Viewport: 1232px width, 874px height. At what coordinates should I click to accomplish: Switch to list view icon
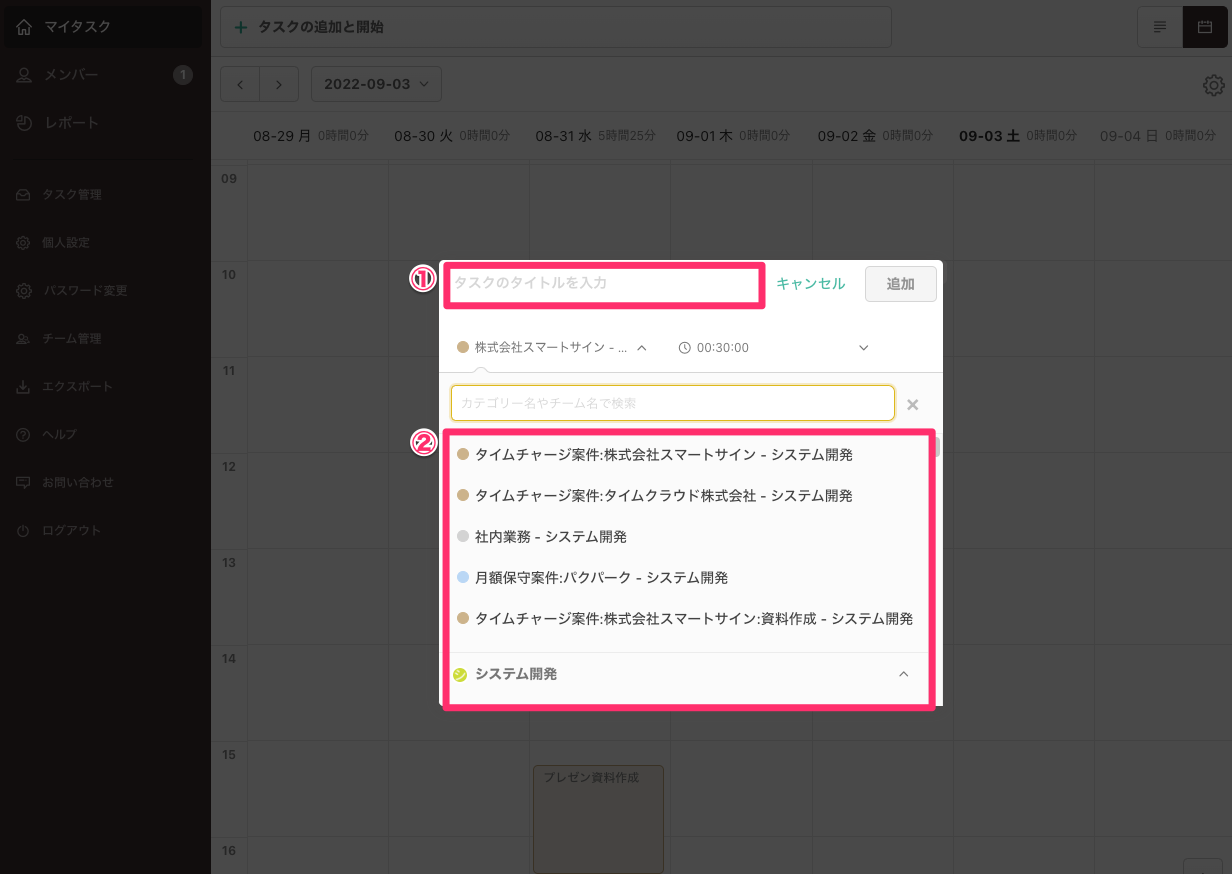pyautogui.click(x=1160, y=27)
